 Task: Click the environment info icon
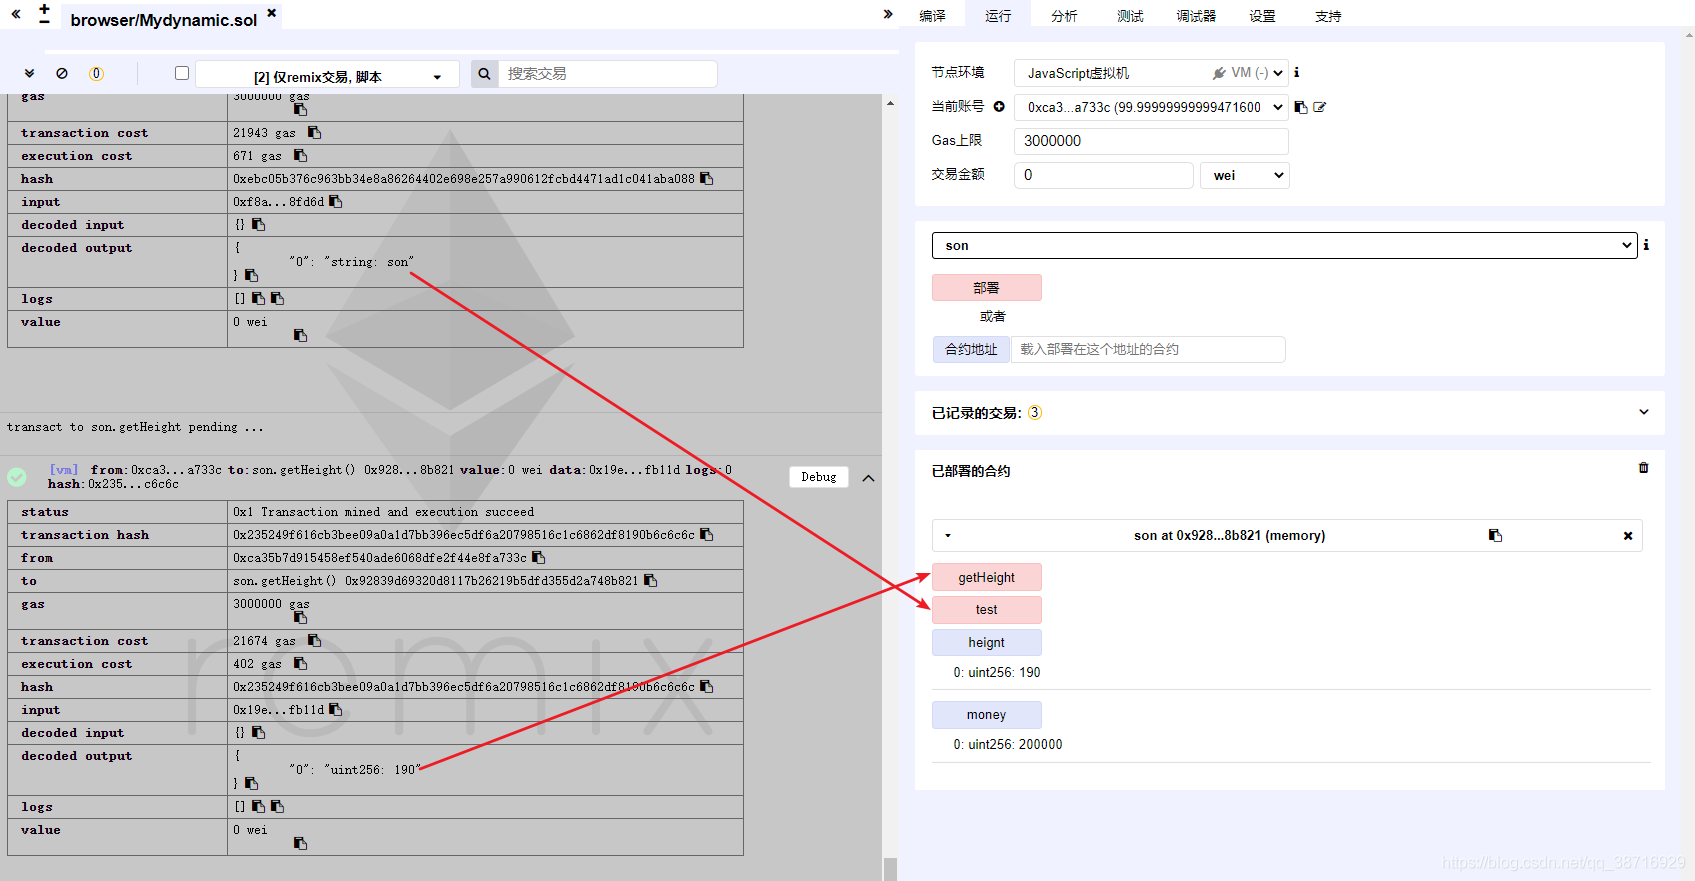point(1297,72)
